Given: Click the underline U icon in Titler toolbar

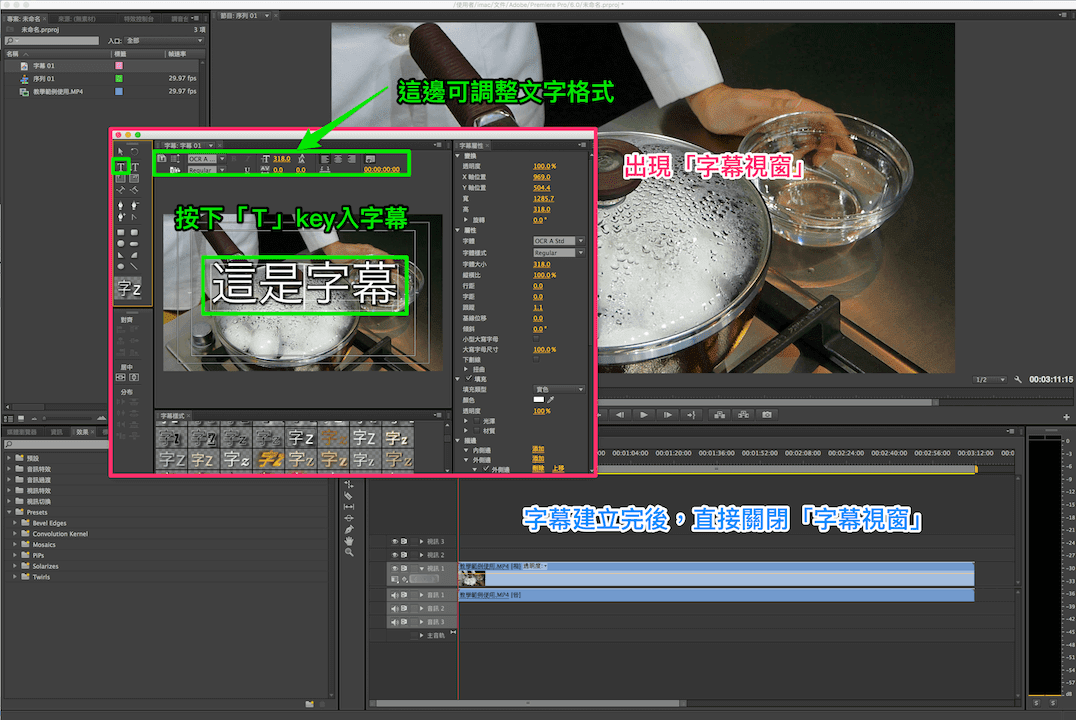Looking at the screenshot, I should (x=248, y=170).
